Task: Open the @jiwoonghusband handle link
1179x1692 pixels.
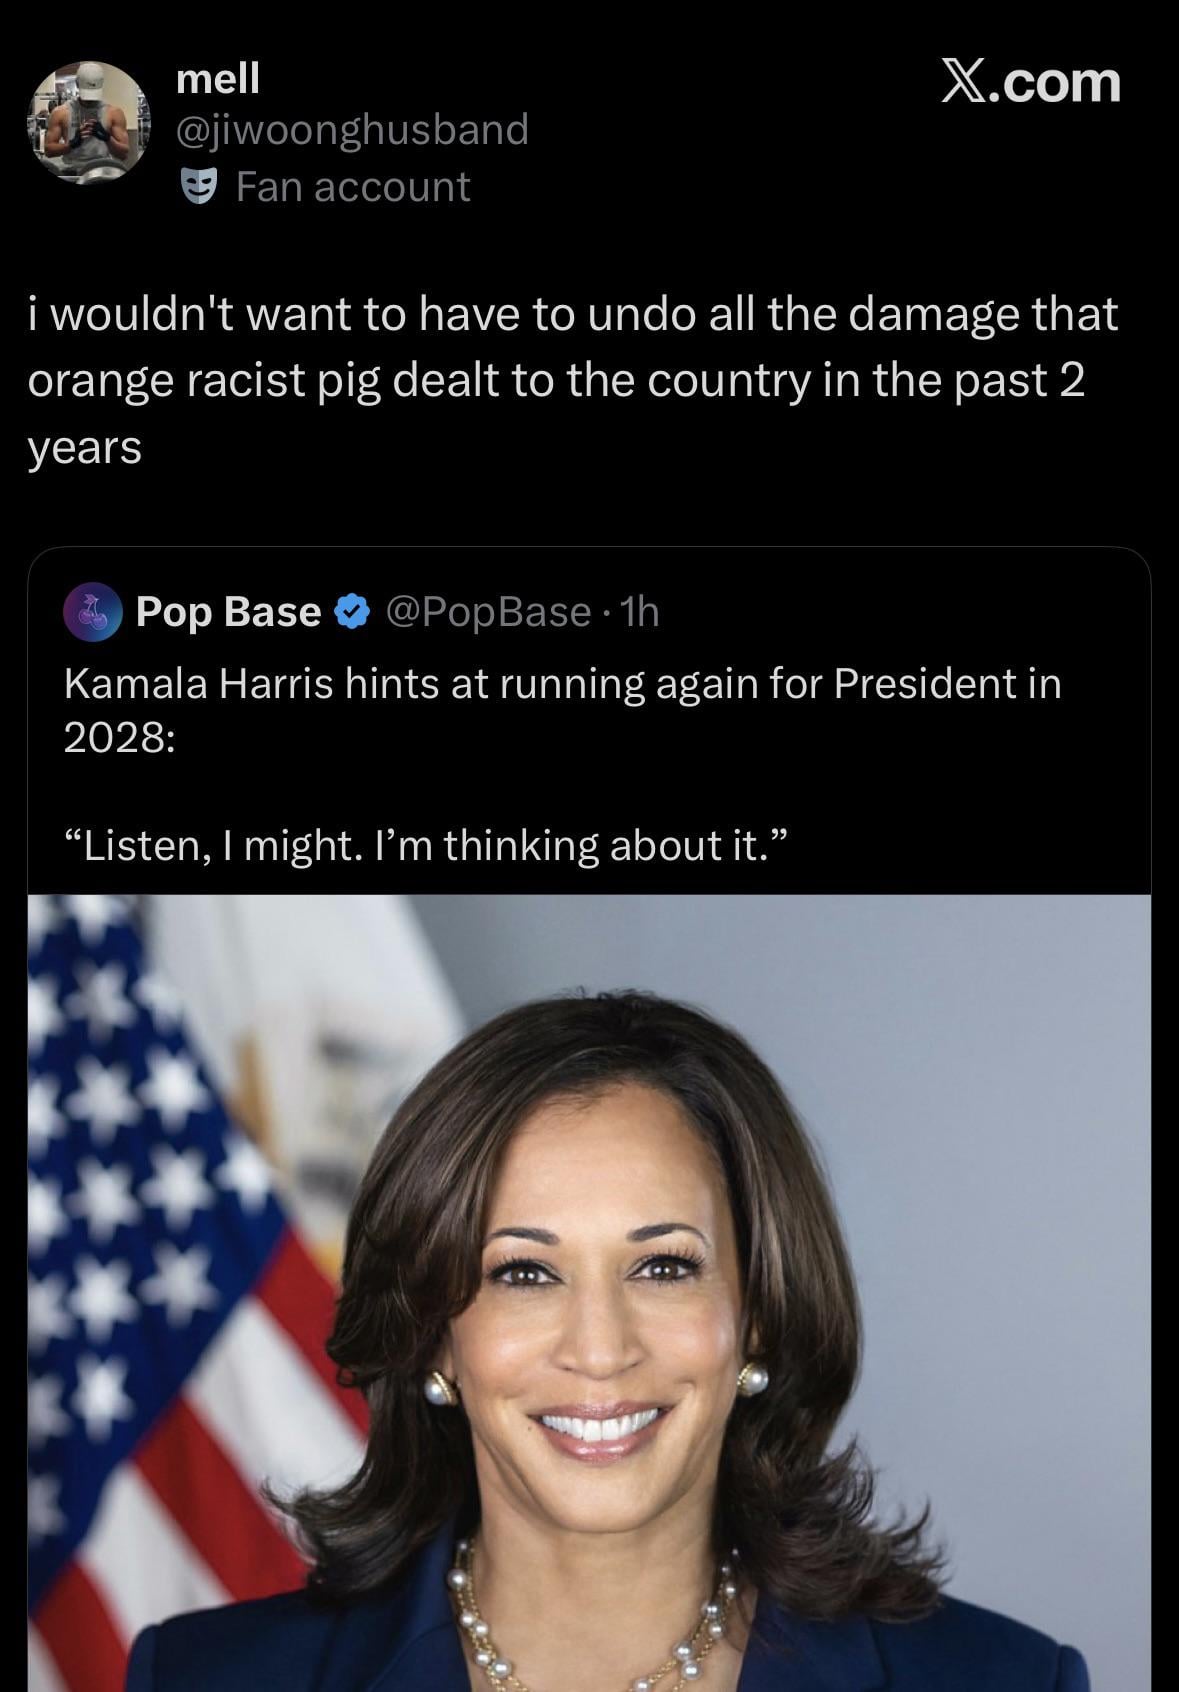Action: click(x=352, y=130)
